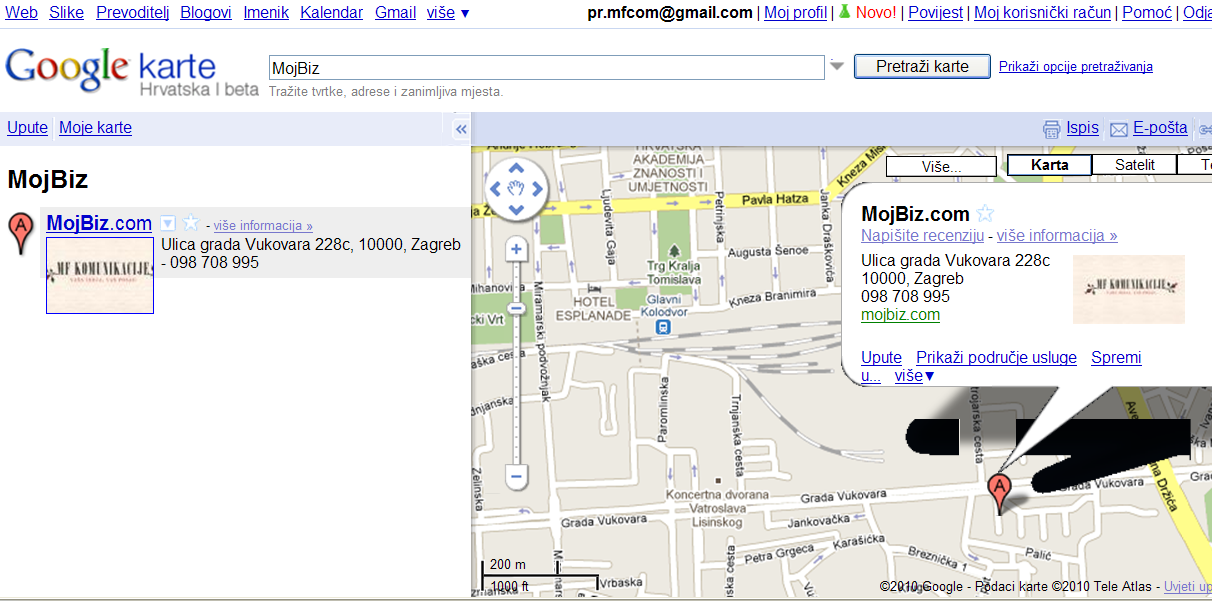
Task: Click the Pretraži karte button
Action: 922,66
